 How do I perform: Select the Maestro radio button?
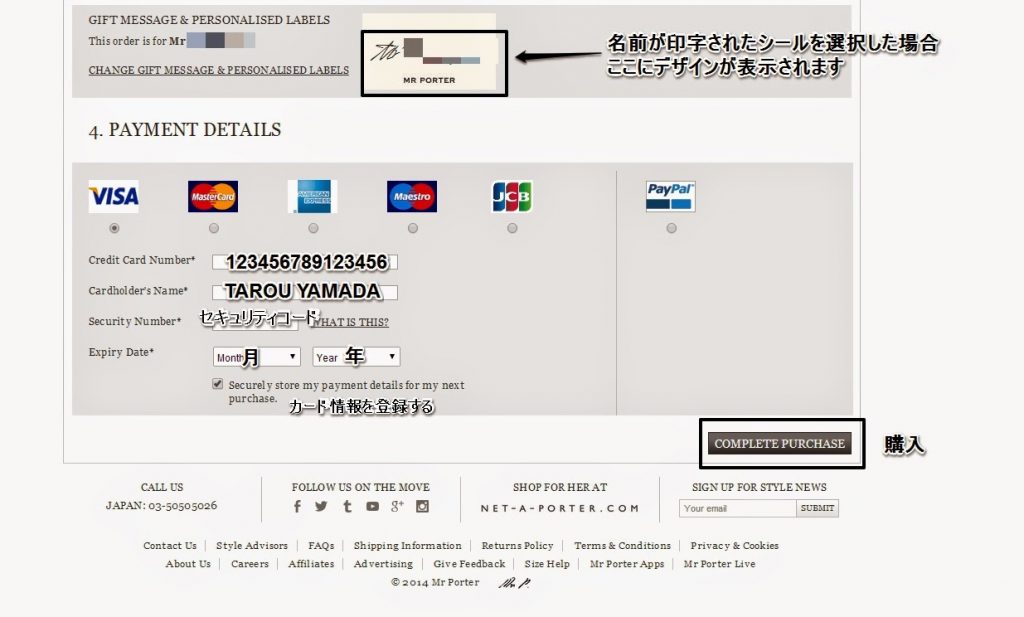tap(413, 228)
